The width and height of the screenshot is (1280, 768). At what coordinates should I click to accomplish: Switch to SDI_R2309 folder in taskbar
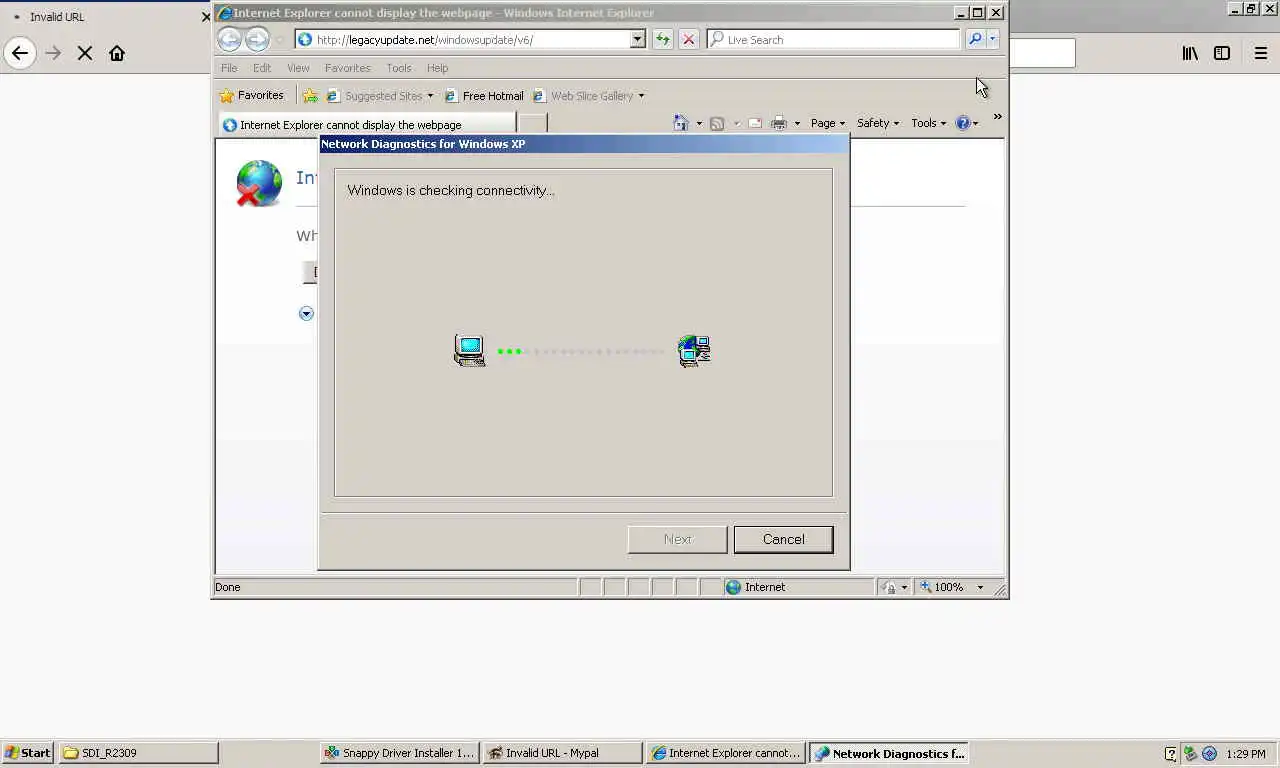[138, 753]
